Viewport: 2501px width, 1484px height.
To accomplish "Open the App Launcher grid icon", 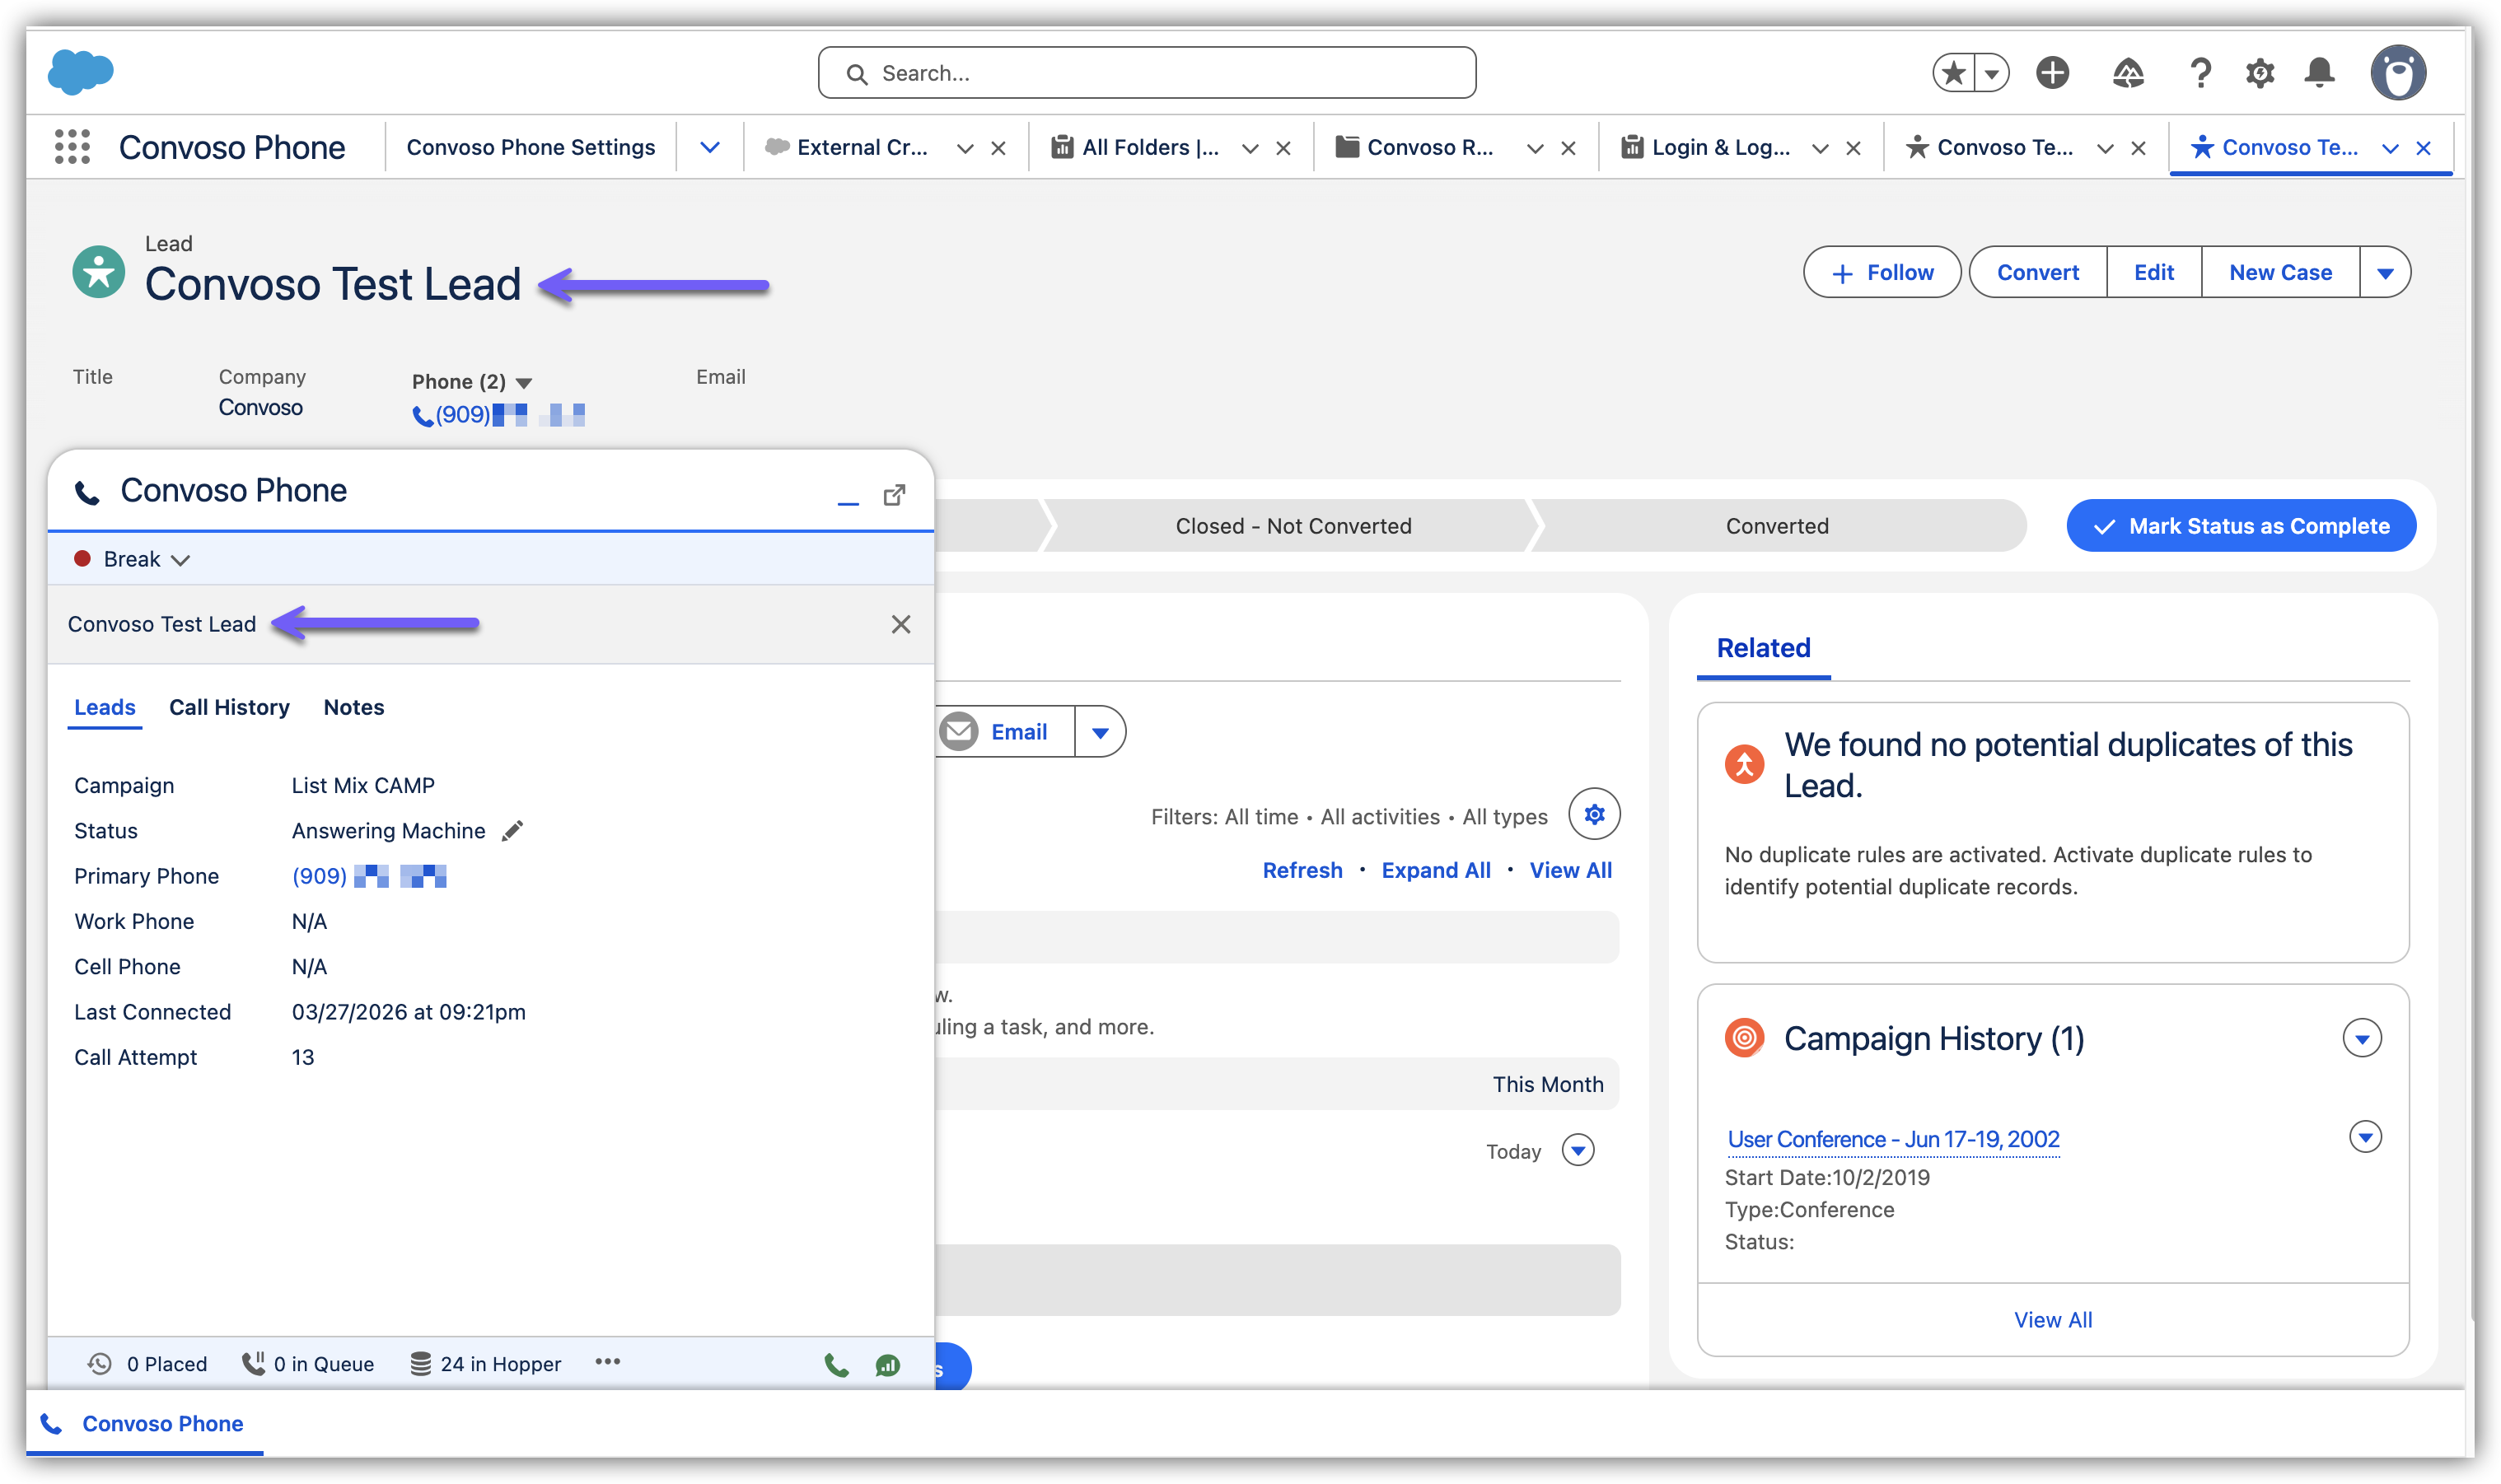I will click(72, 147).
